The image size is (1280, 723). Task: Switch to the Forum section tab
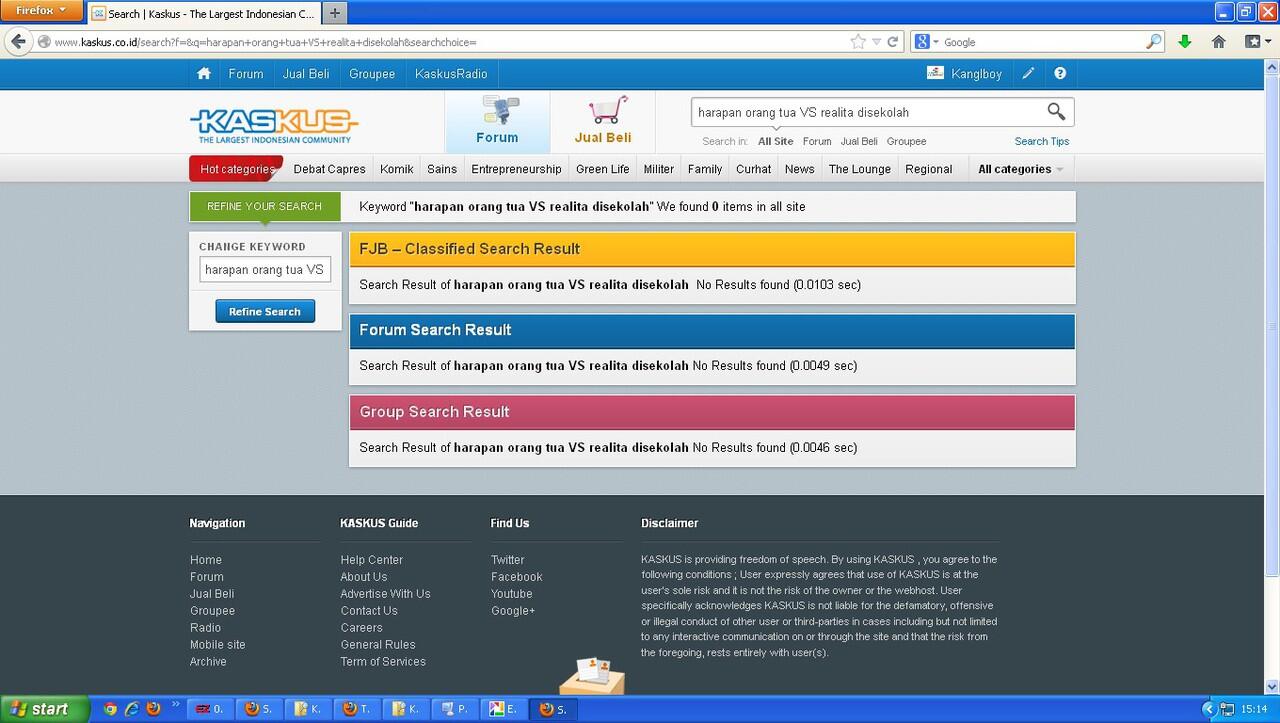pos(497,122)
